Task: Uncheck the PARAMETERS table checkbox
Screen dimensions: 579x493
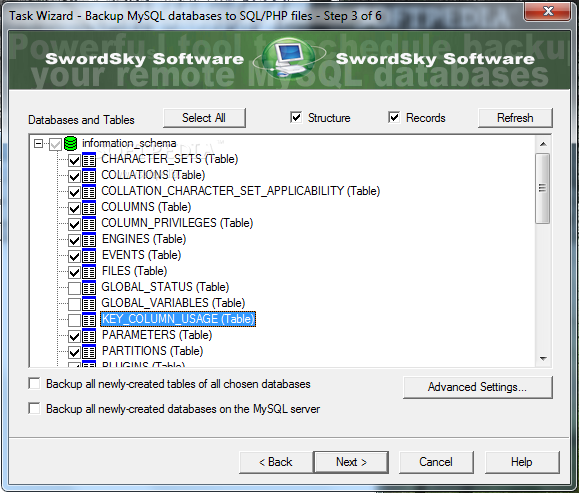Action: click(74, 336)
